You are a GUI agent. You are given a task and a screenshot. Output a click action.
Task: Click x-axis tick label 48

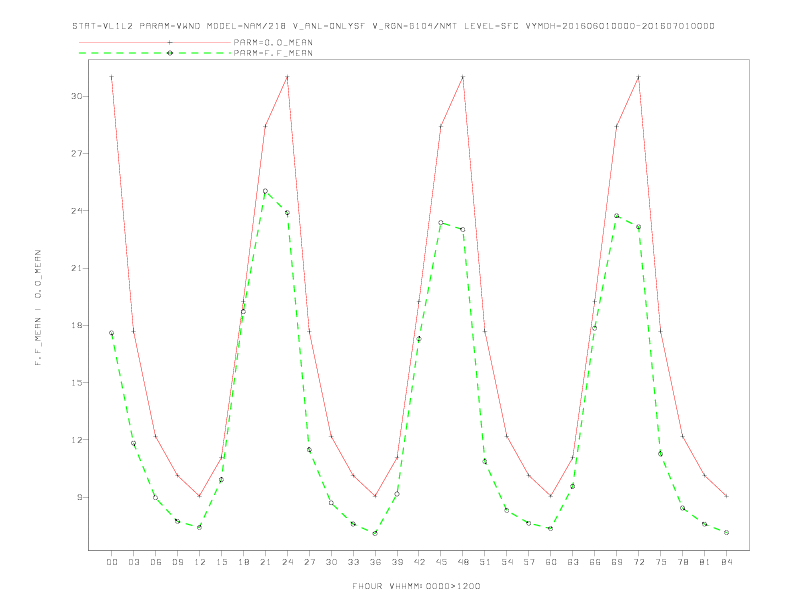tap(463, 562)
